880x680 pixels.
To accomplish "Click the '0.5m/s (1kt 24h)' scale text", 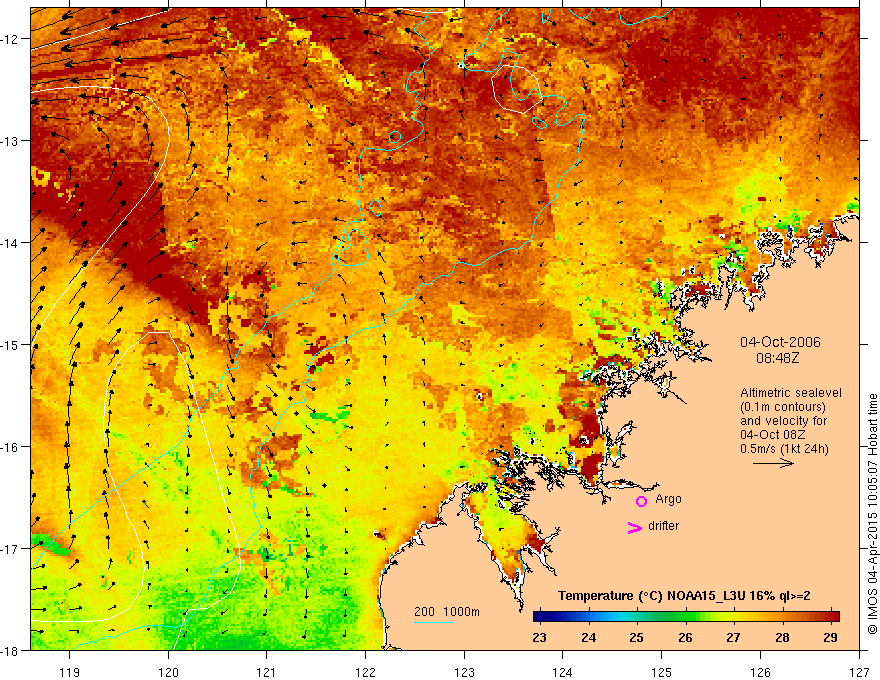I will 784,449.
